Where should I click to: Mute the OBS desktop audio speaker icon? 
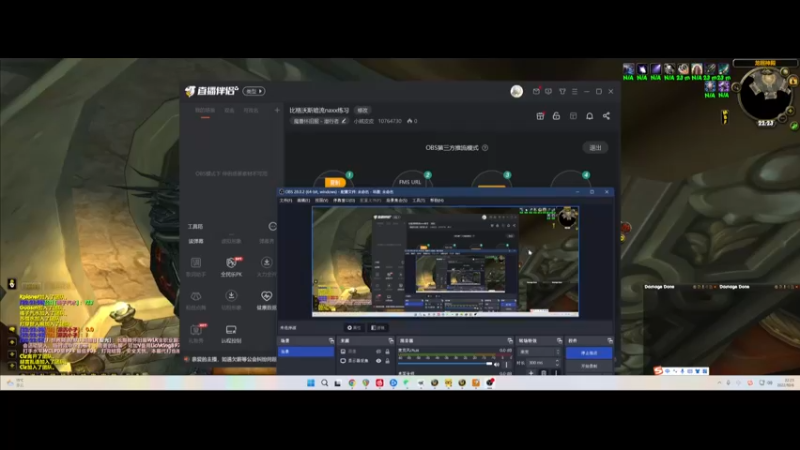point(497,364)
